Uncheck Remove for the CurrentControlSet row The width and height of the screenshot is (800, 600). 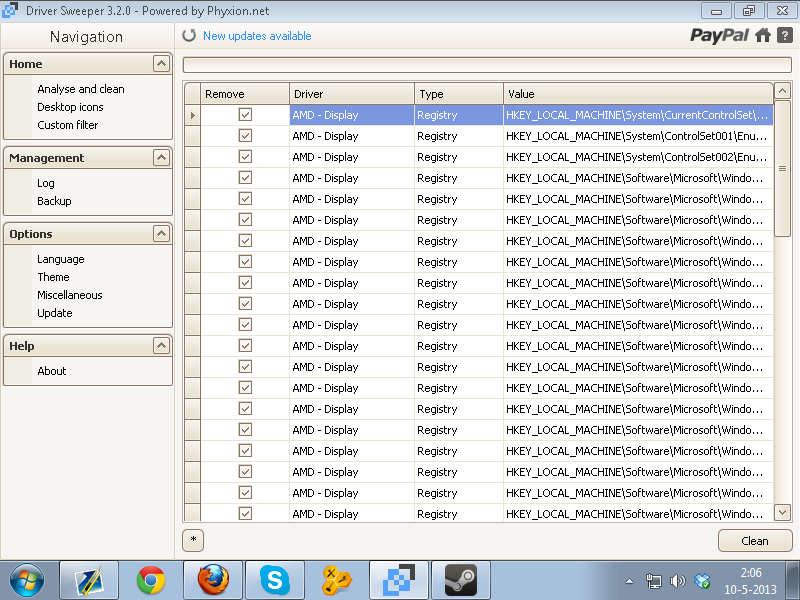point(245,115)
